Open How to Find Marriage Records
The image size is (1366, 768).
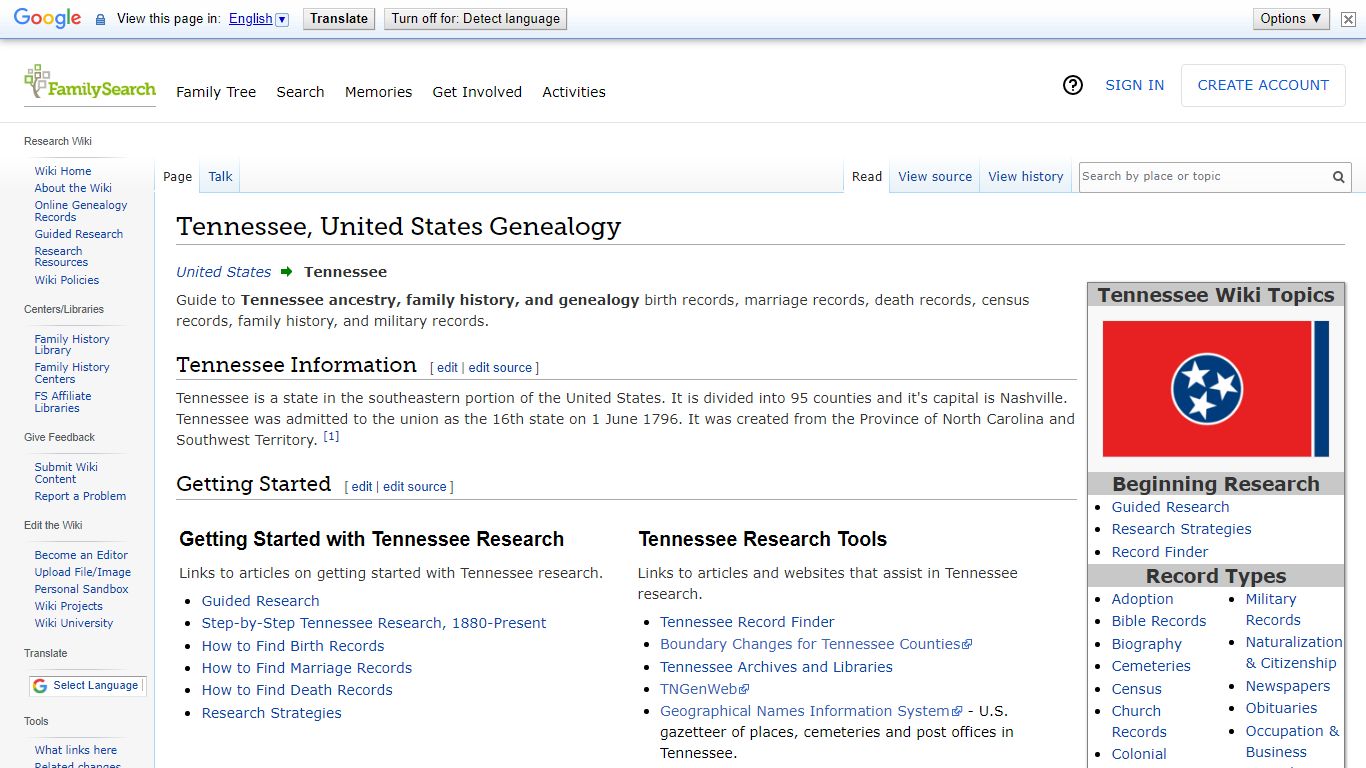point(307,668)
